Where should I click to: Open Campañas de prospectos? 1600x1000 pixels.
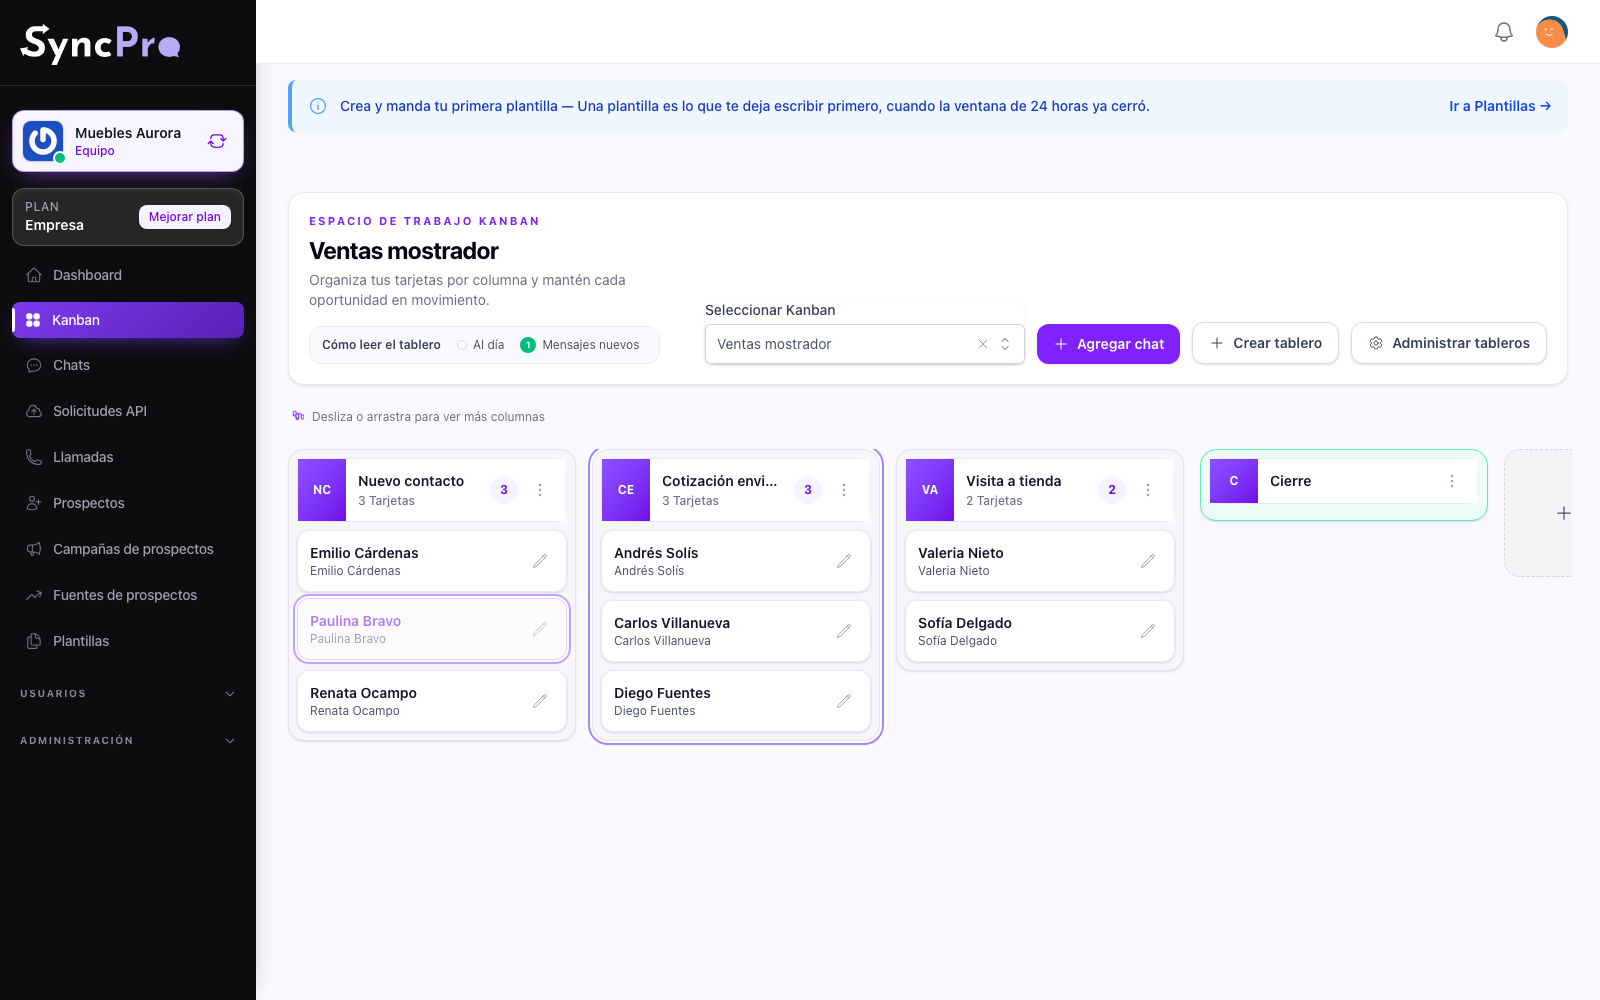pyautogui.click(x=128, y=549)
